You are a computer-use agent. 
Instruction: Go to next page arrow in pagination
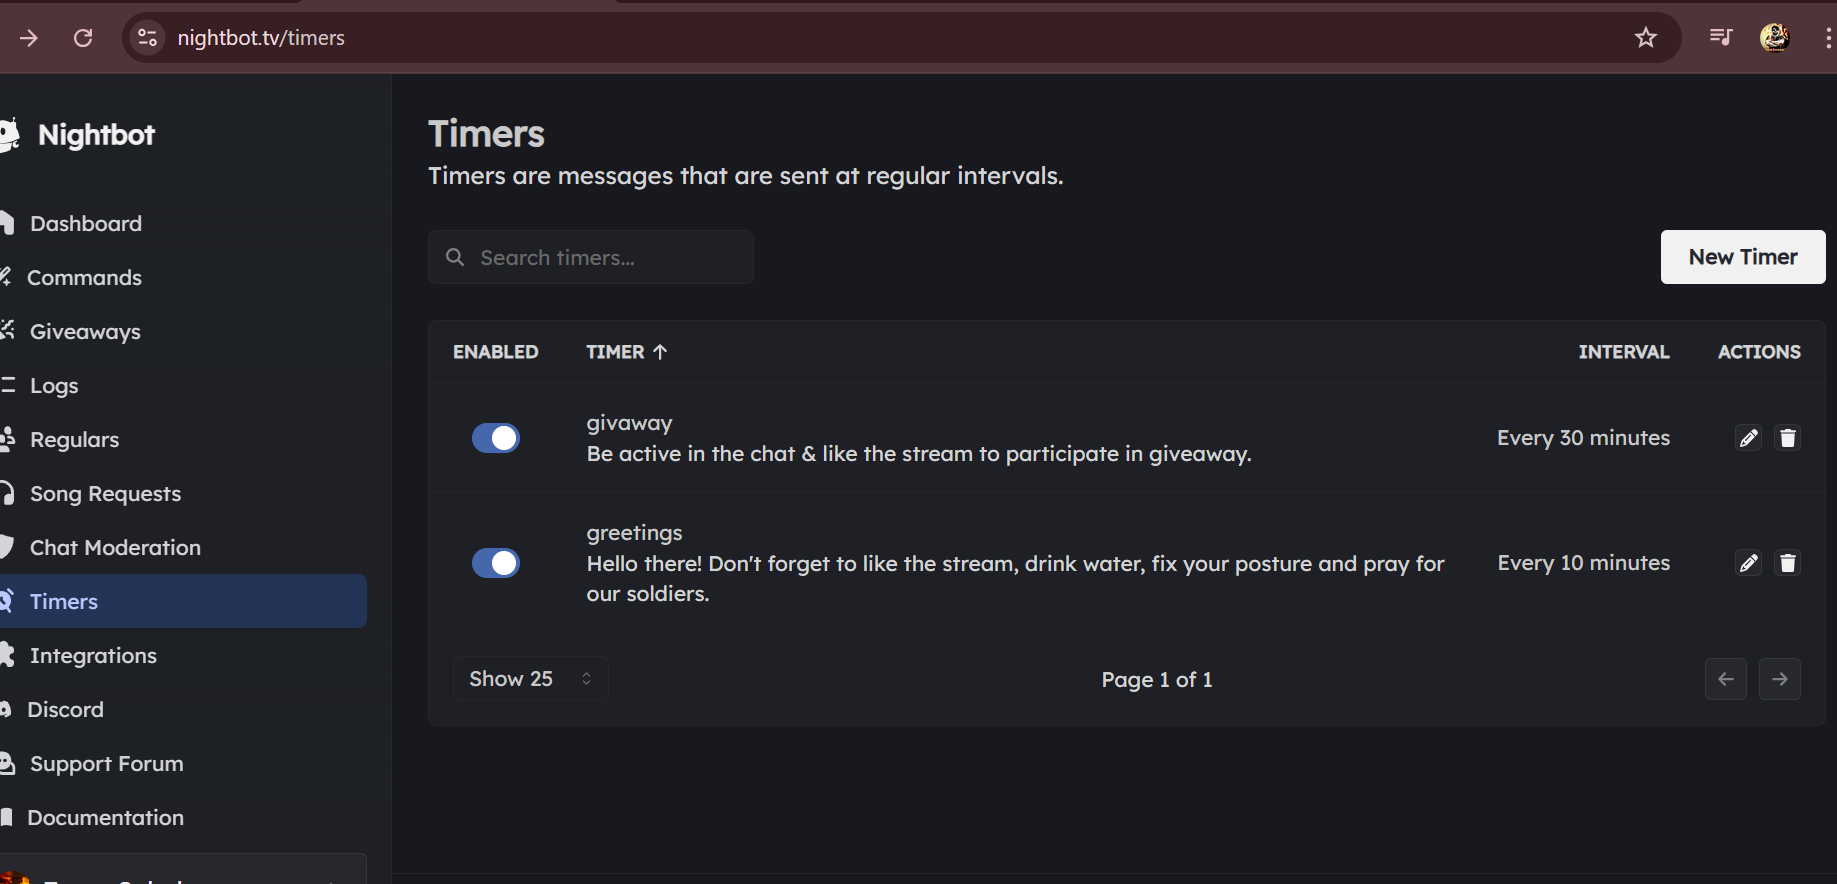1779,679
